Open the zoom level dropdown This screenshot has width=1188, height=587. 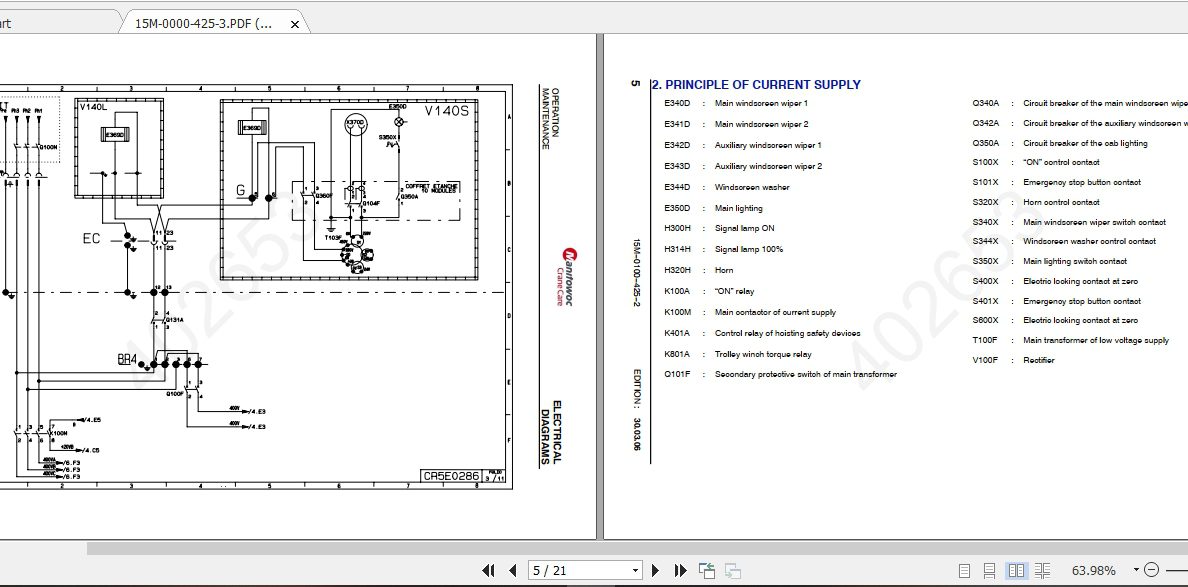click(x=1136, y=569)
